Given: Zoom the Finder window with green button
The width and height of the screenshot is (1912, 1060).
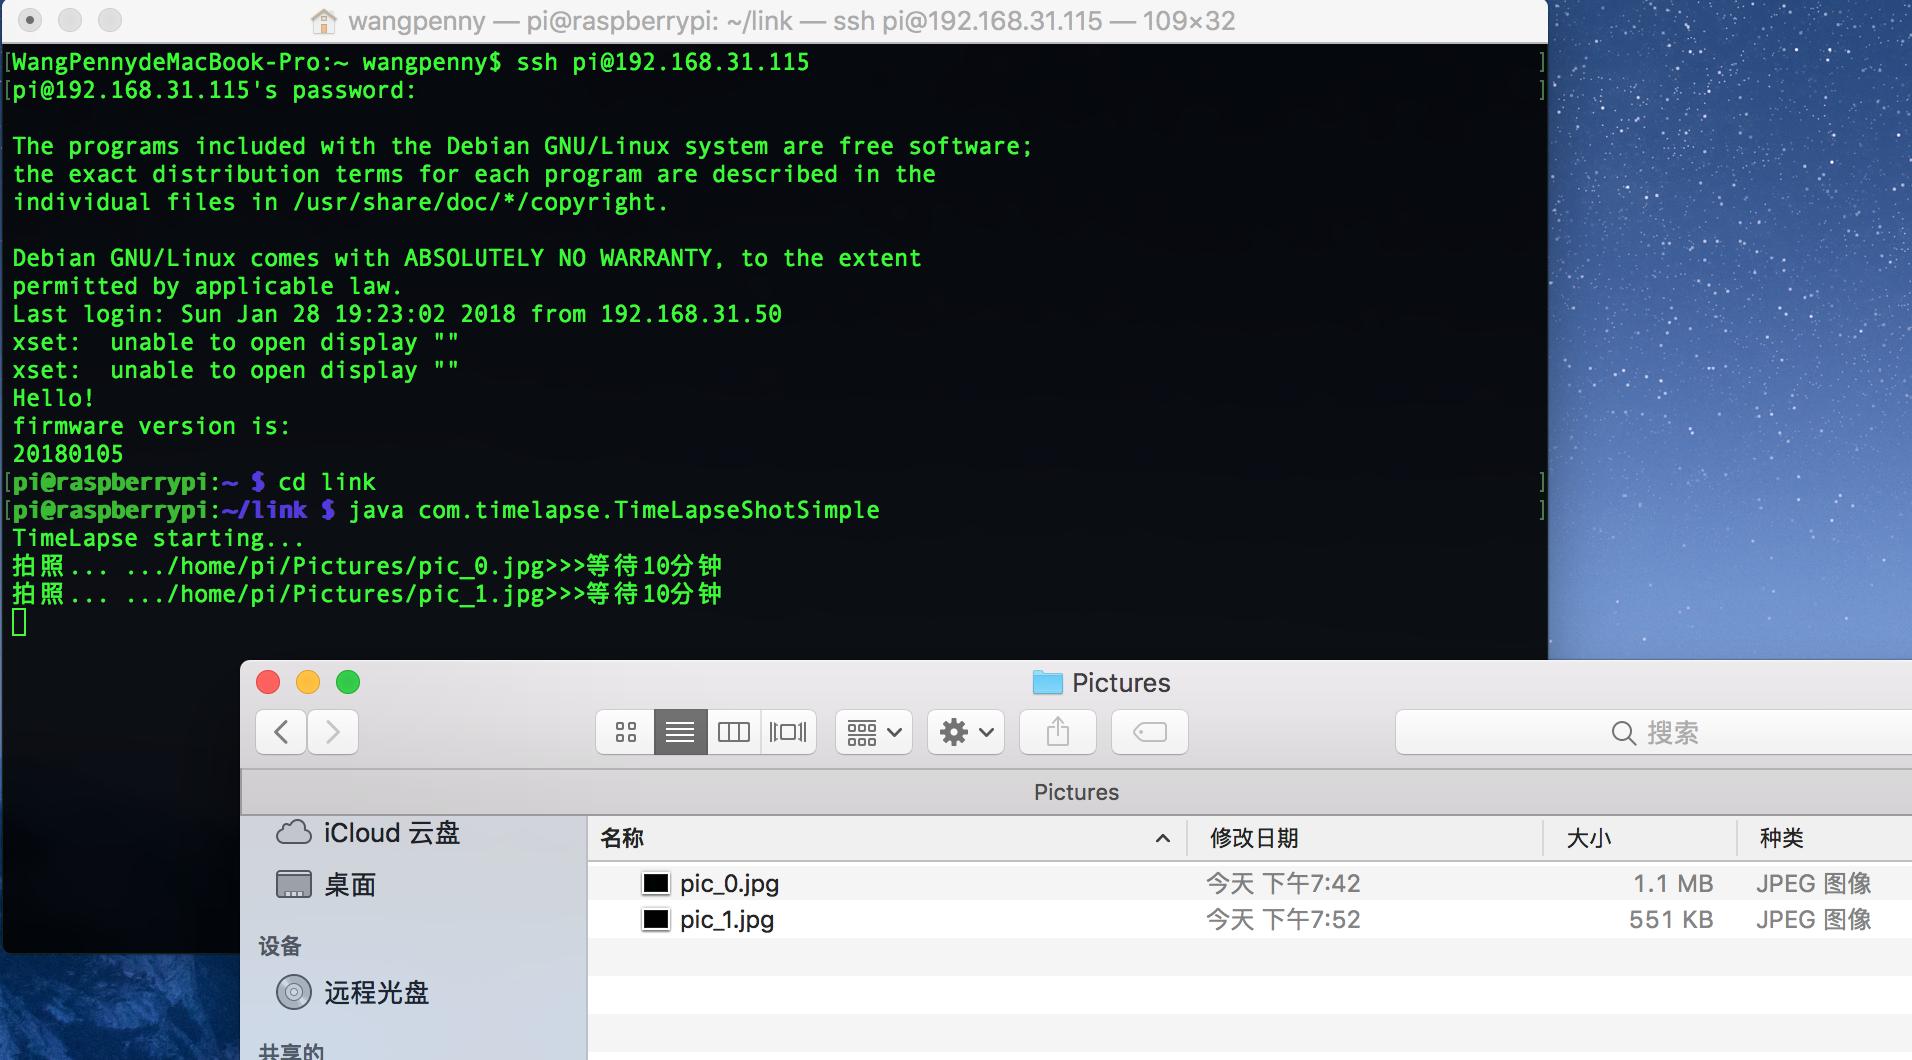Looking at the screenshot, I should point(348,682).
